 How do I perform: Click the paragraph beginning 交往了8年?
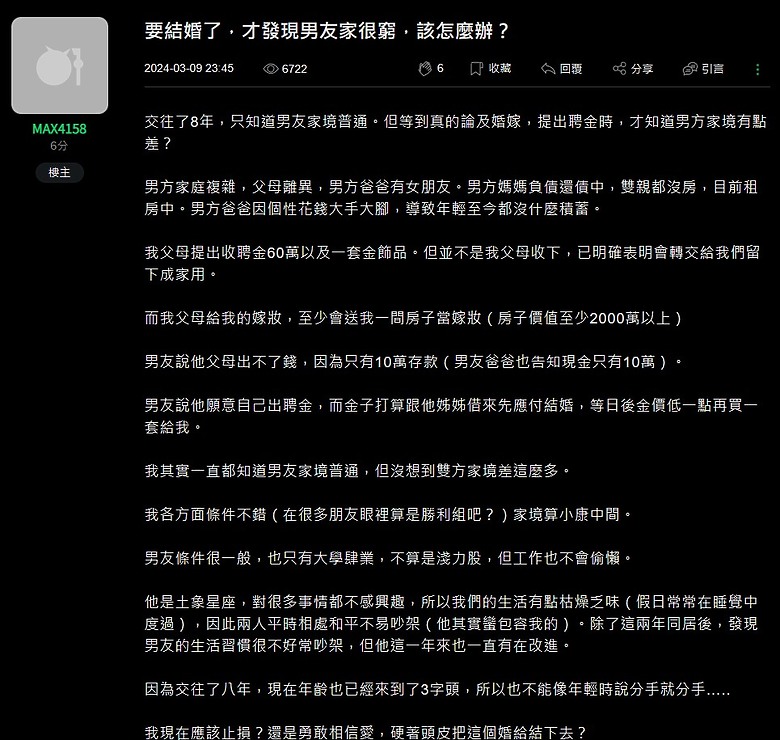(x=456, y=132)
